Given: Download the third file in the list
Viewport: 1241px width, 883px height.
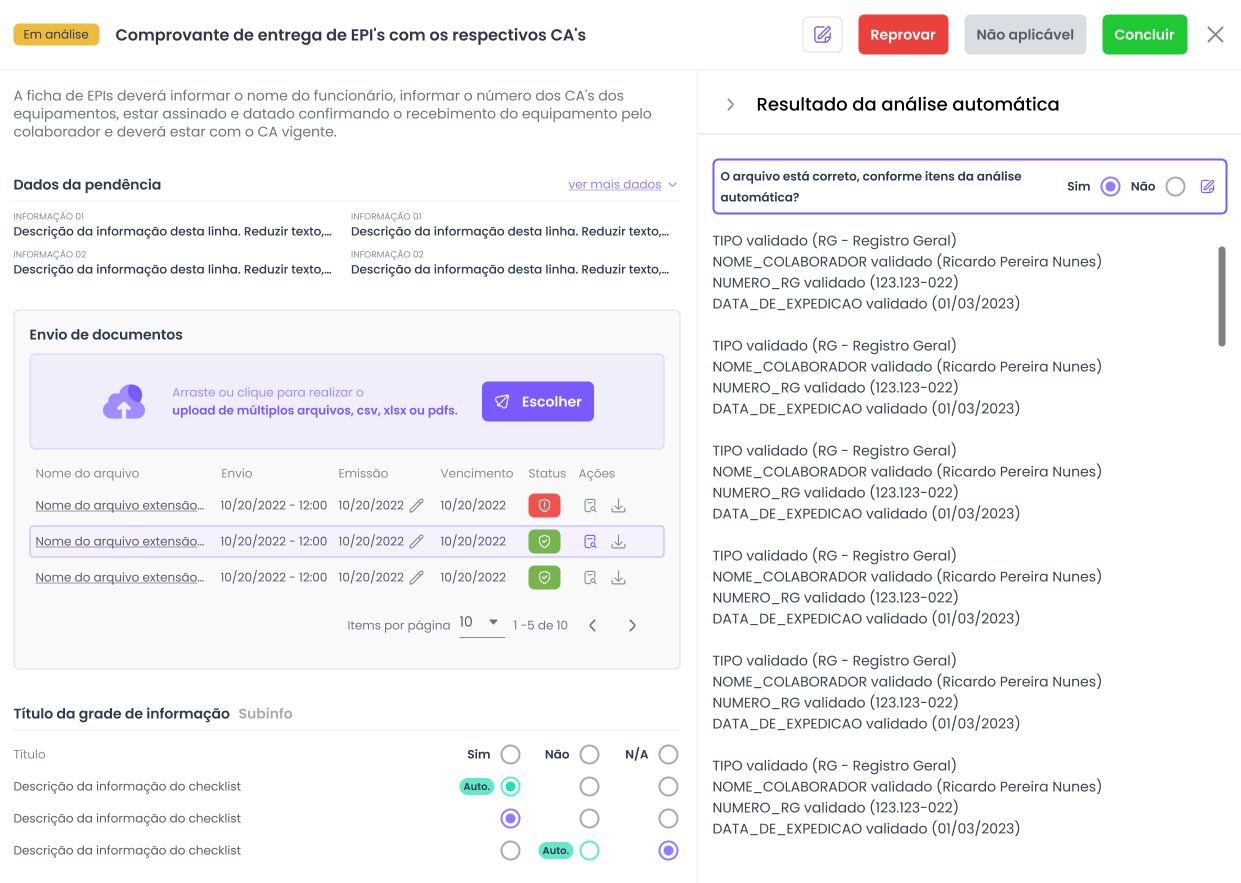Looking at the screenshot, I should click(x=618, y=578).
